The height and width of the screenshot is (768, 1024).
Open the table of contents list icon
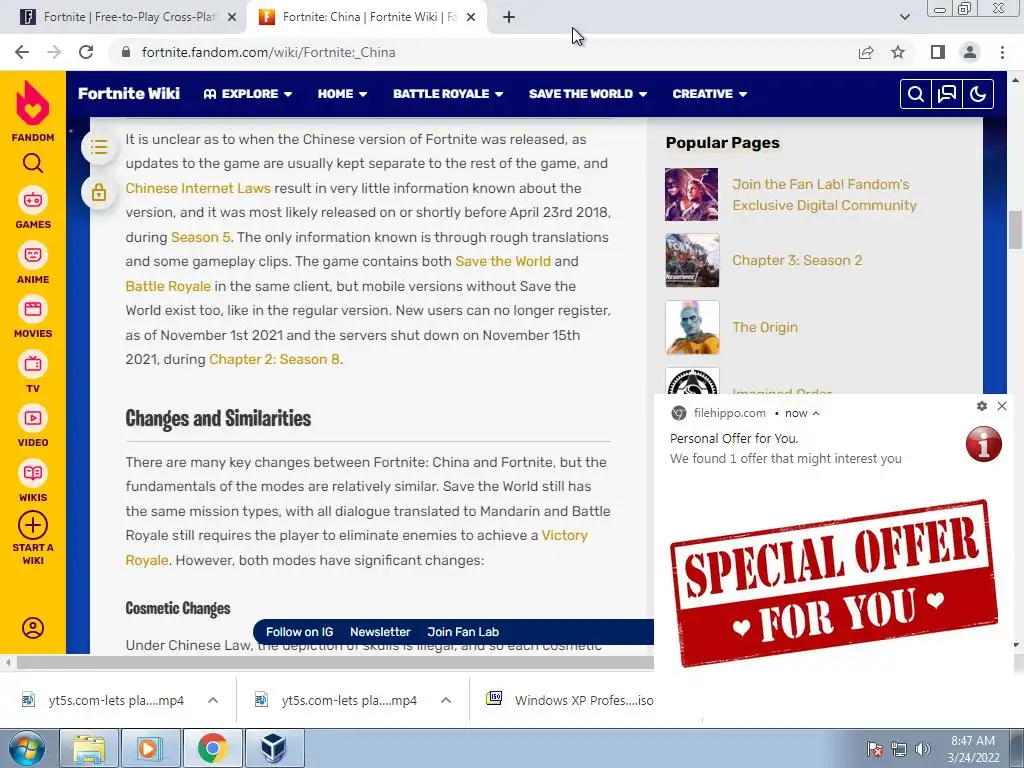click(x=99, y=147)
